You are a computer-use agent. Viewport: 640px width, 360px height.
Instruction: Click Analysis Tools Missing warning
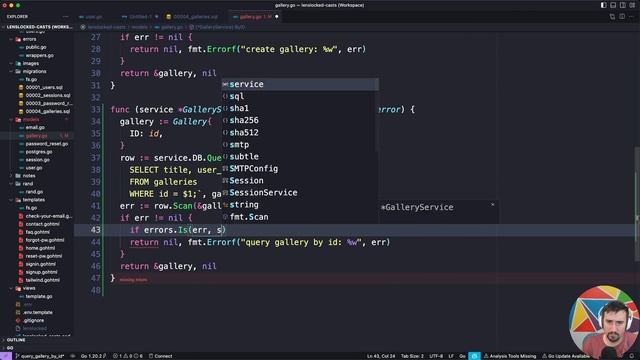tap(510, 356)
